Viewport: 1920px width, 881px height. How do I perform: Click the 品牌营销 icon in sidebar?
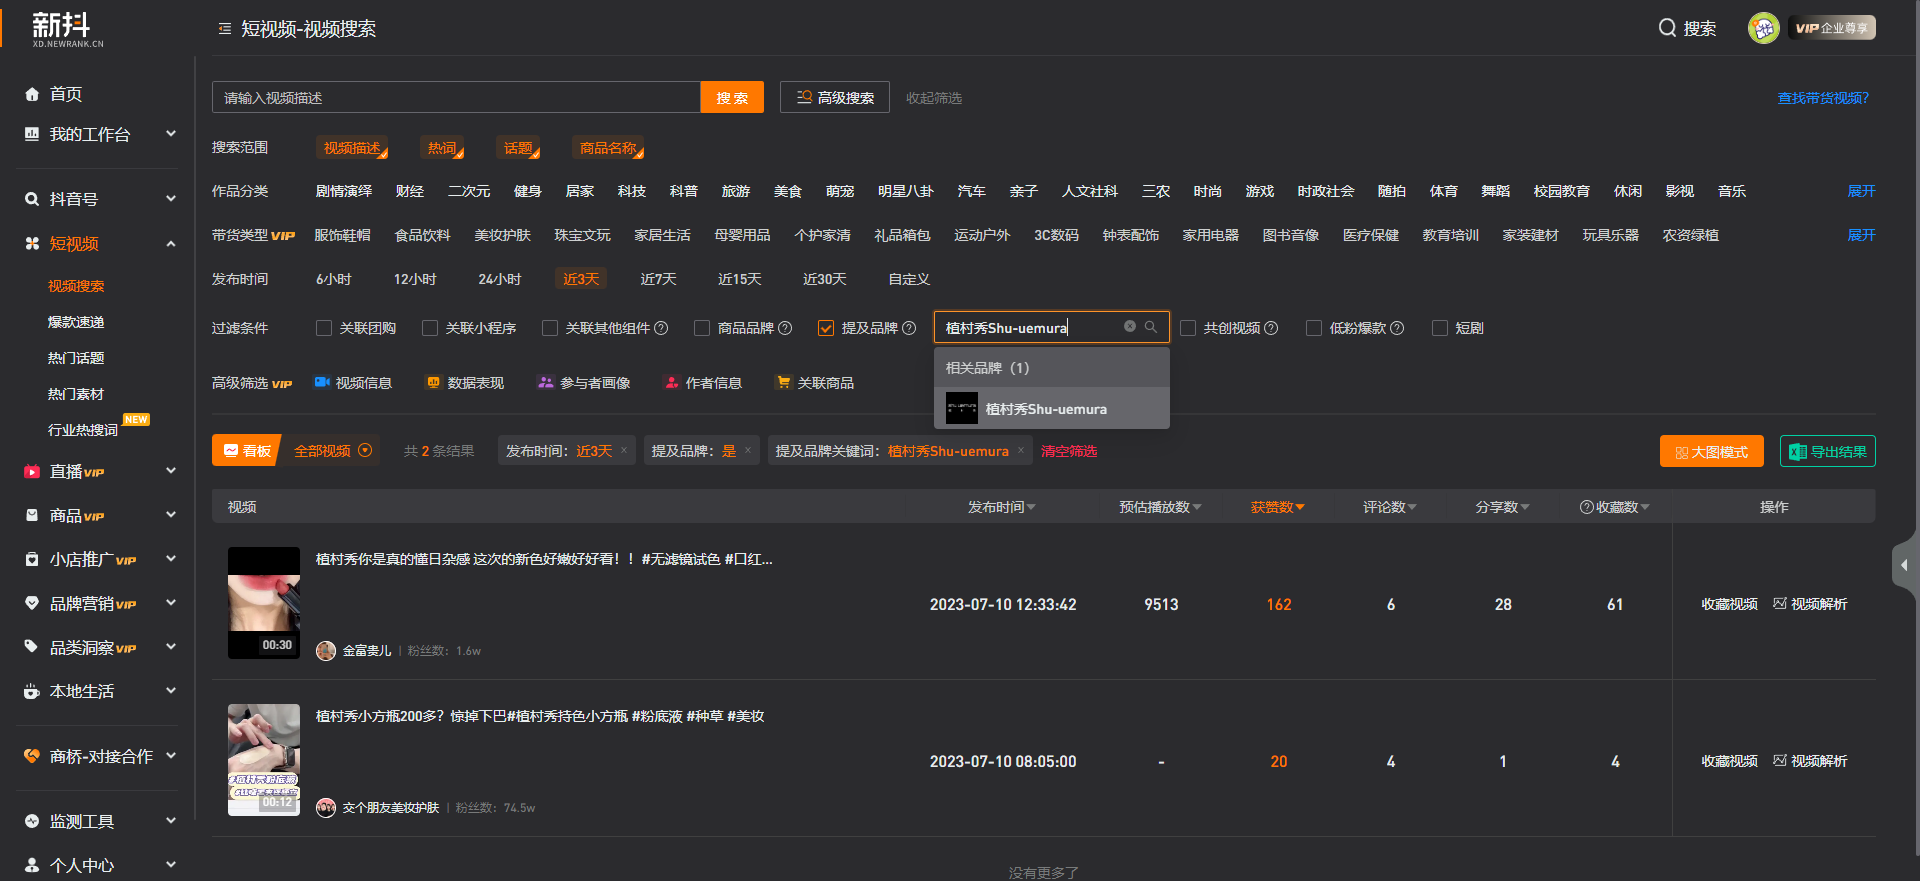[x=32, y=604]
